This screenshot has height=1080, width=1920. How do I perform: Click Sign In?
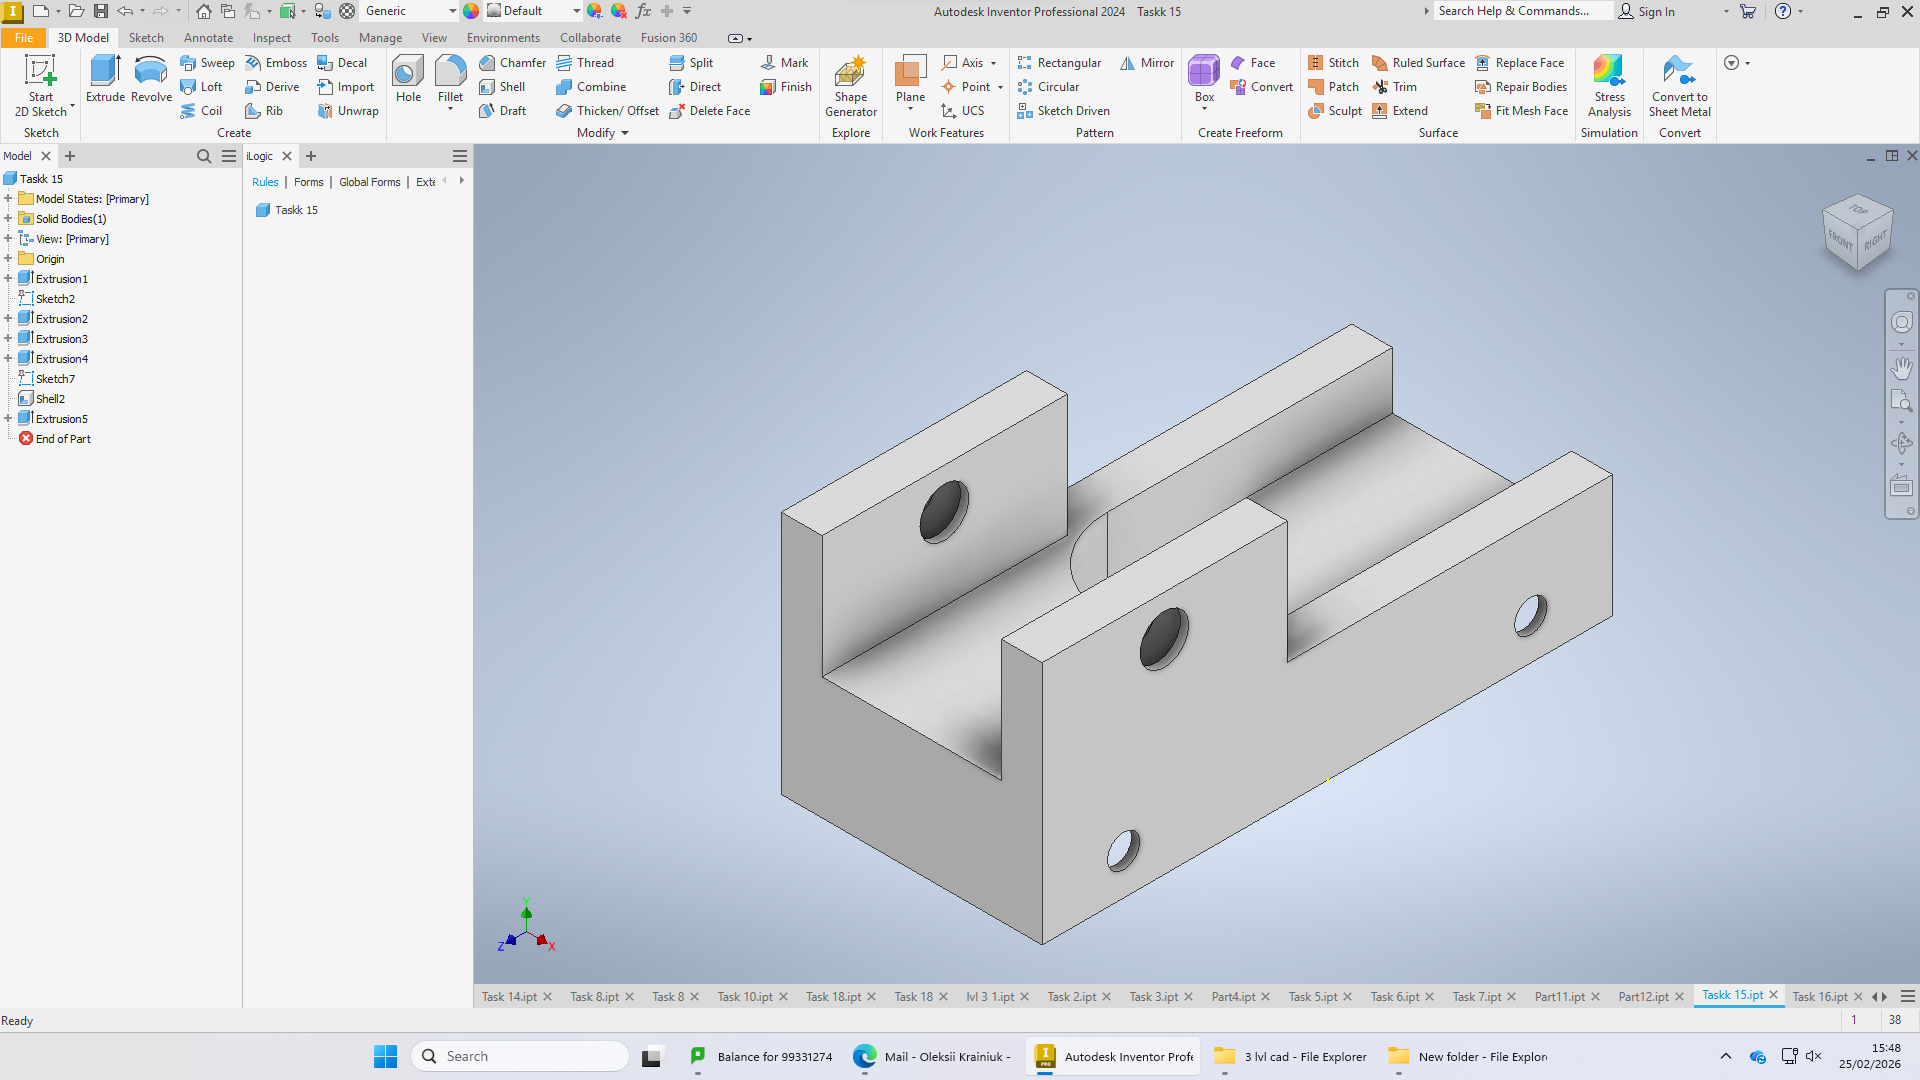(1646, 11)
